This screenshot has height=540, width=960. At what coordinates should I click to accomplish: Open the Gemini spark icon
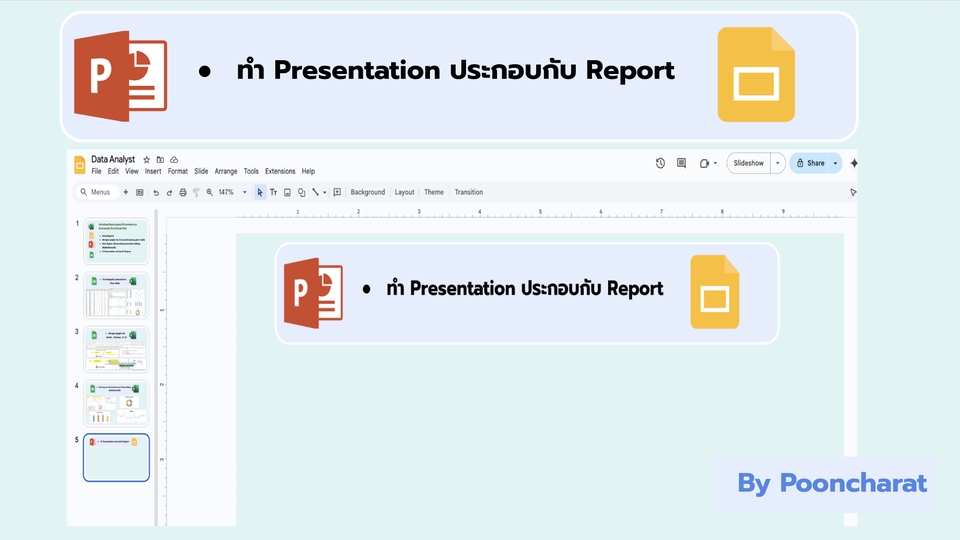click(x=853, y=163)
